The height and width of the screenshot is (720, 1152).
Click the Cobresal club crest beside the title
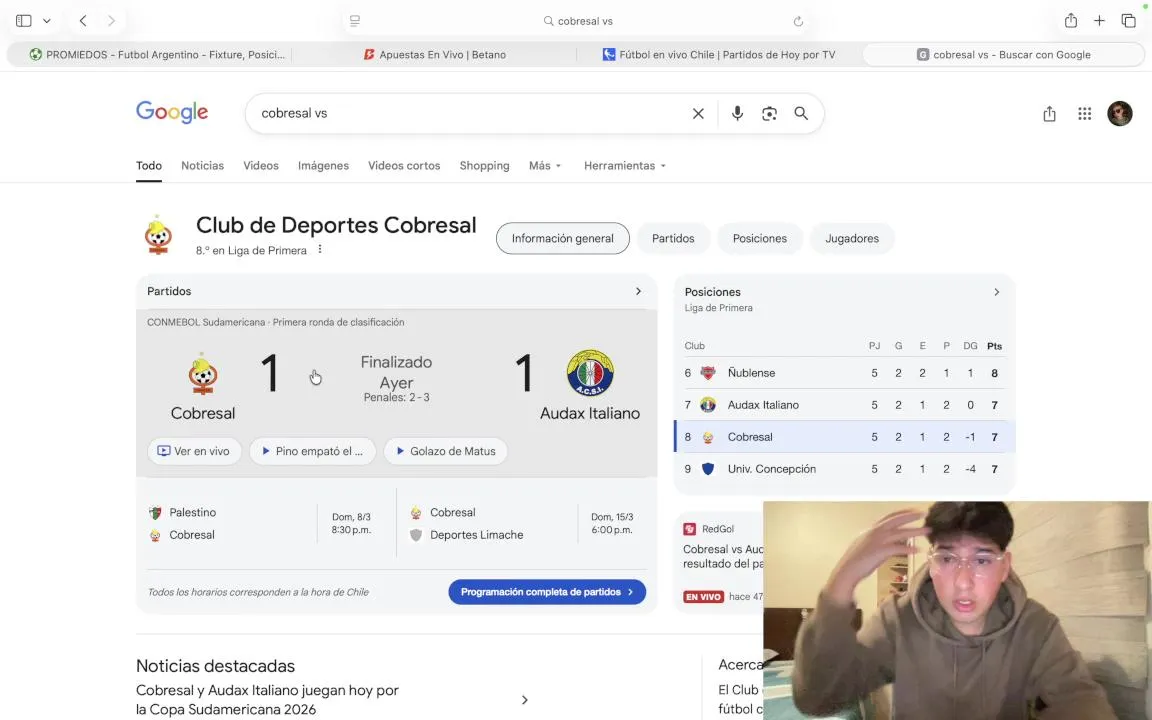(x=158, y=235)
